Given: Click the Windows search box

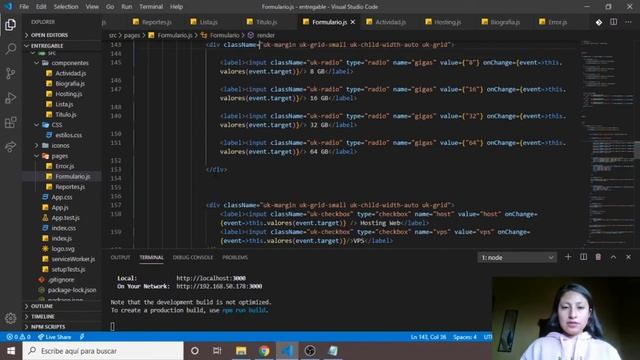Looking at the screenshot, I should point(103,351).
